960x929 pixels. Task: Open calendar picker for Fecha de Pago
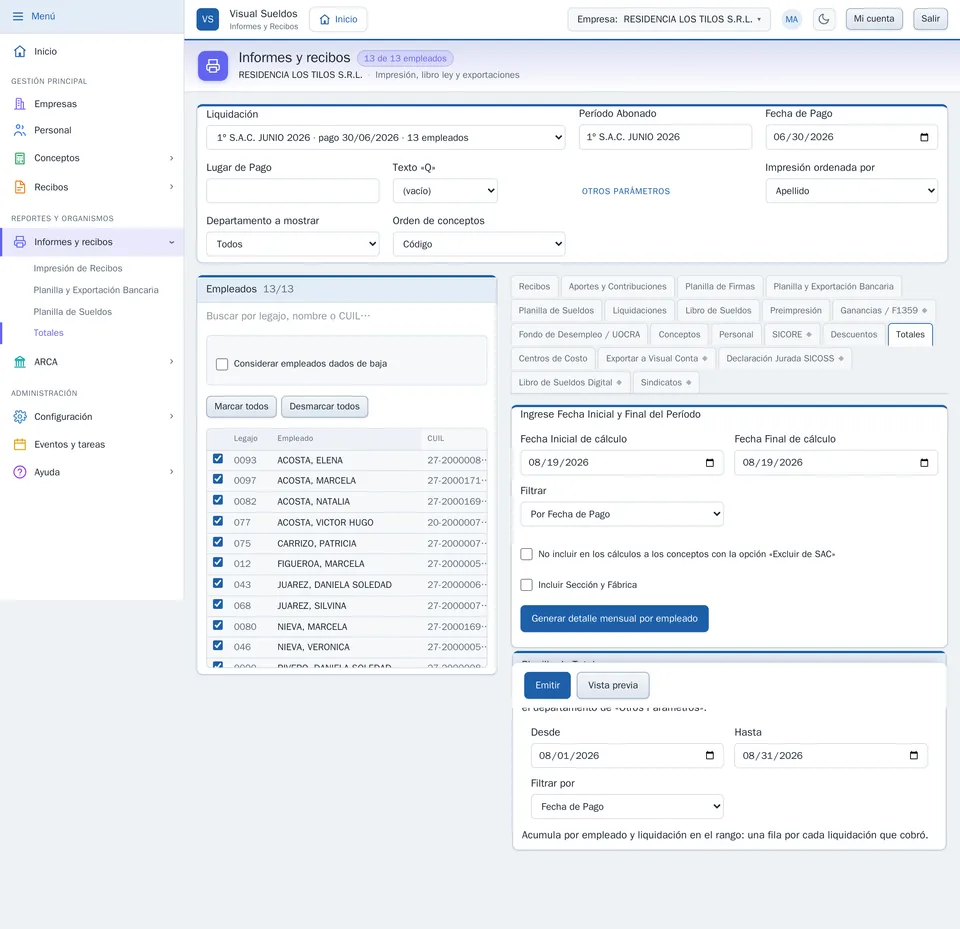pos(924,137)
